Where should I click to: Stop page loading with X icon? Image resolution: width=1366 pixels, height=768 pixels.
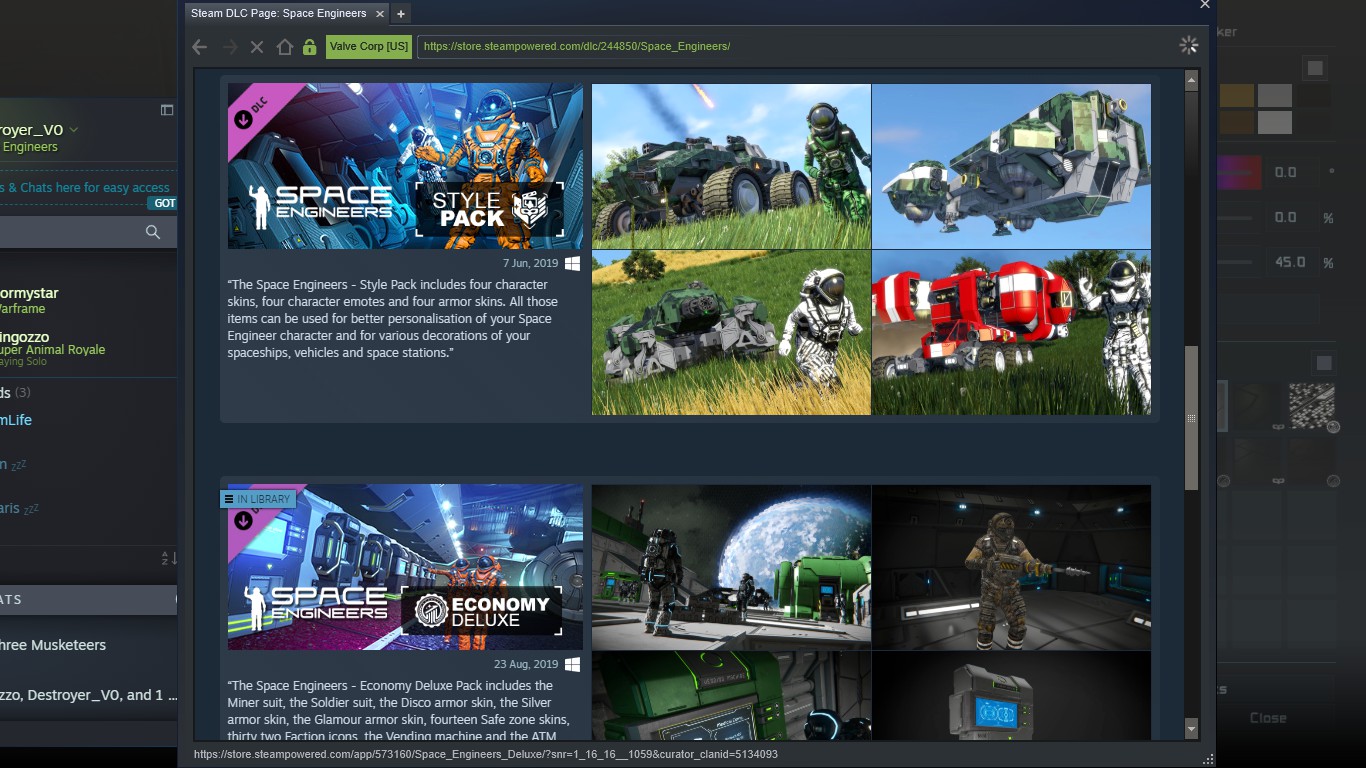coord(257,47)
